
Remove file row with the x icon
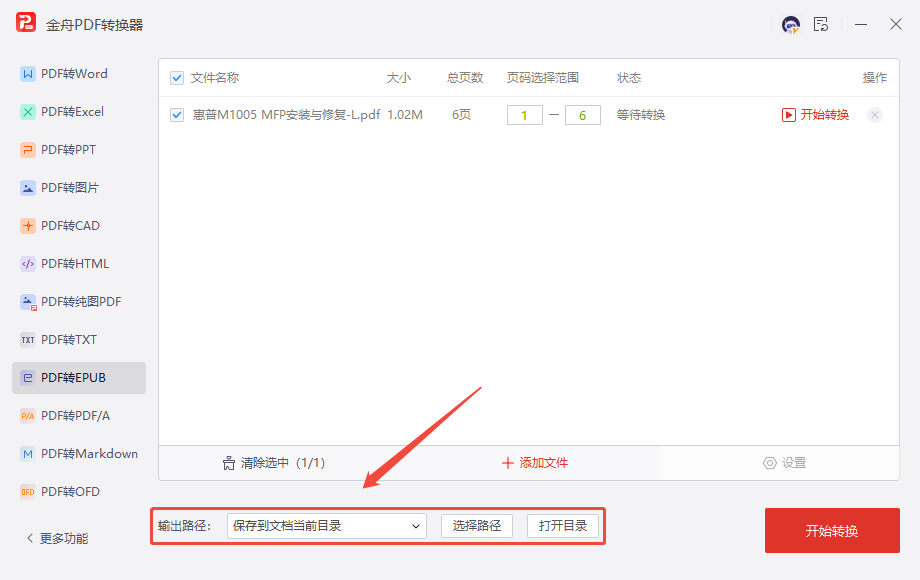[875, 115]
